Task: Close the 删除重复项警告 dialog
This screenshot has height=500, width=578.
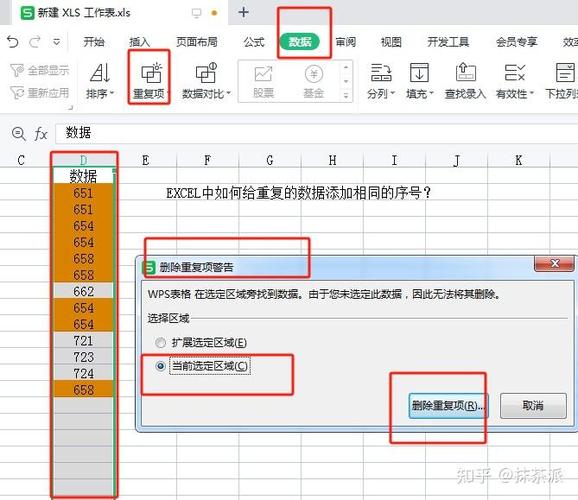Action: coord(554,263)
